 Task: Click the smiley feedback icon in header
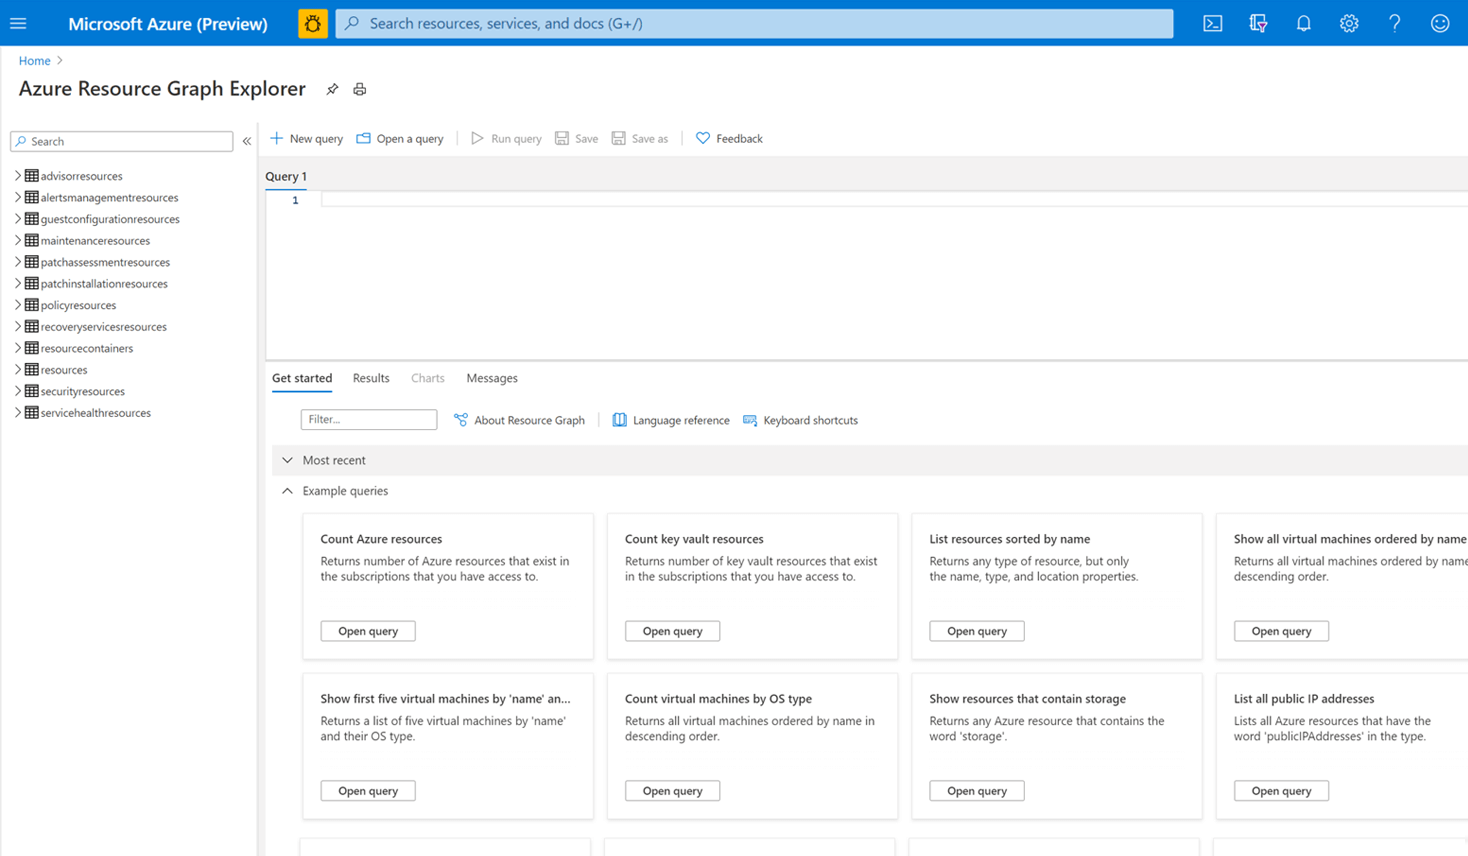coord(1439,23)
